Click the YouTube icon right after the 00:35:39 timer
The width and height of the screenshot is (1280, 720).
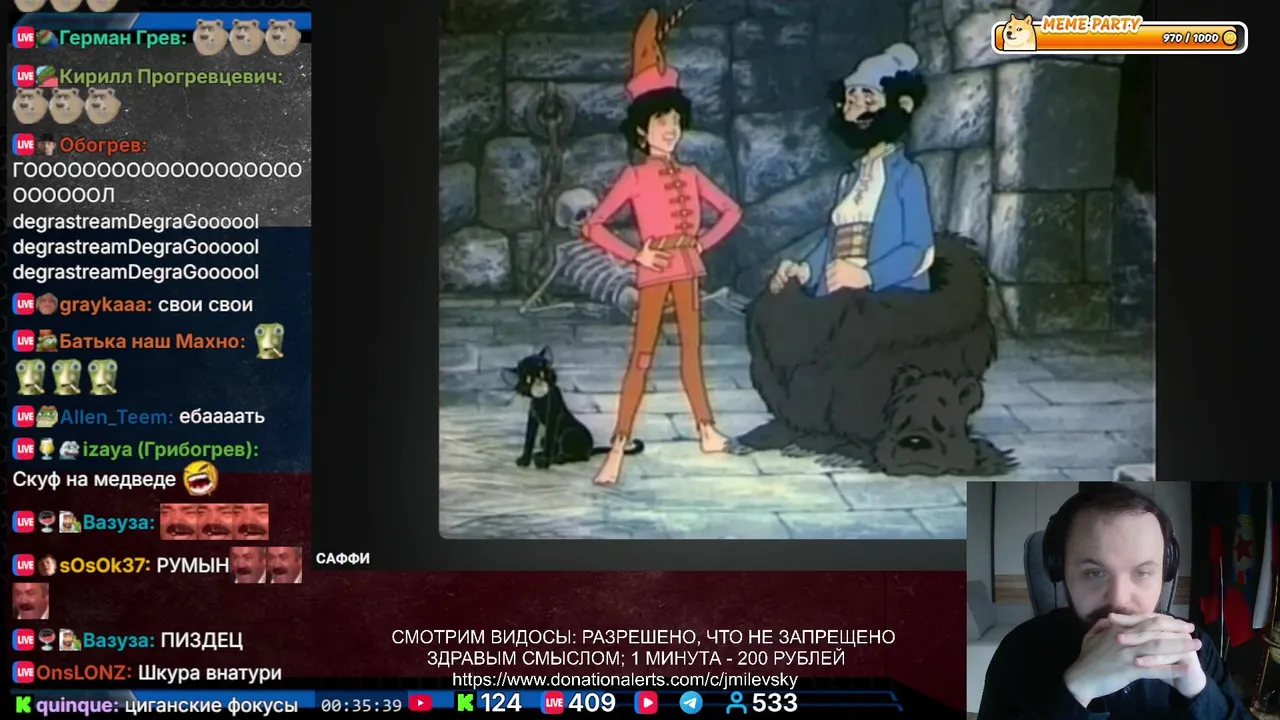pyautogui.click(x=421, y=704)
